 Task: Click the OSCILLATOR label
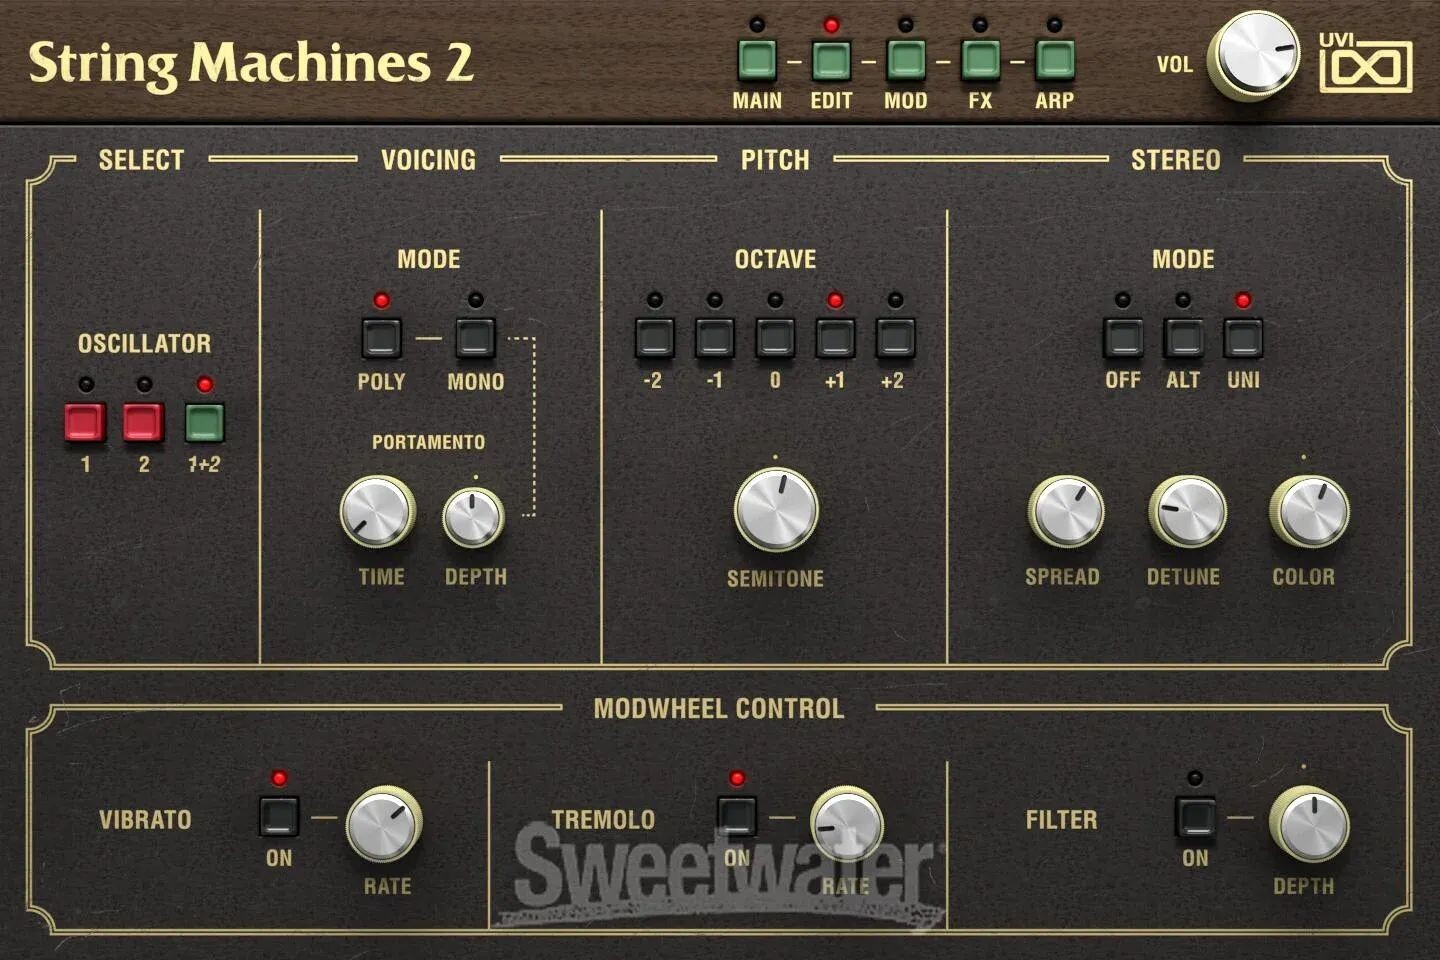(x=144, y=344)
